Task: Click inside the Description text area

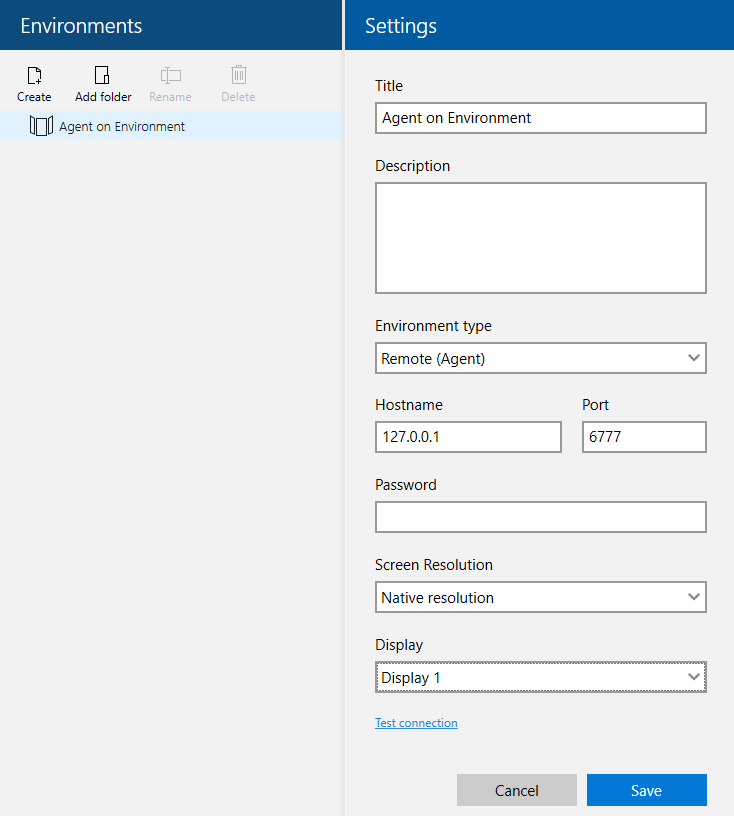Action: [540, 237]
